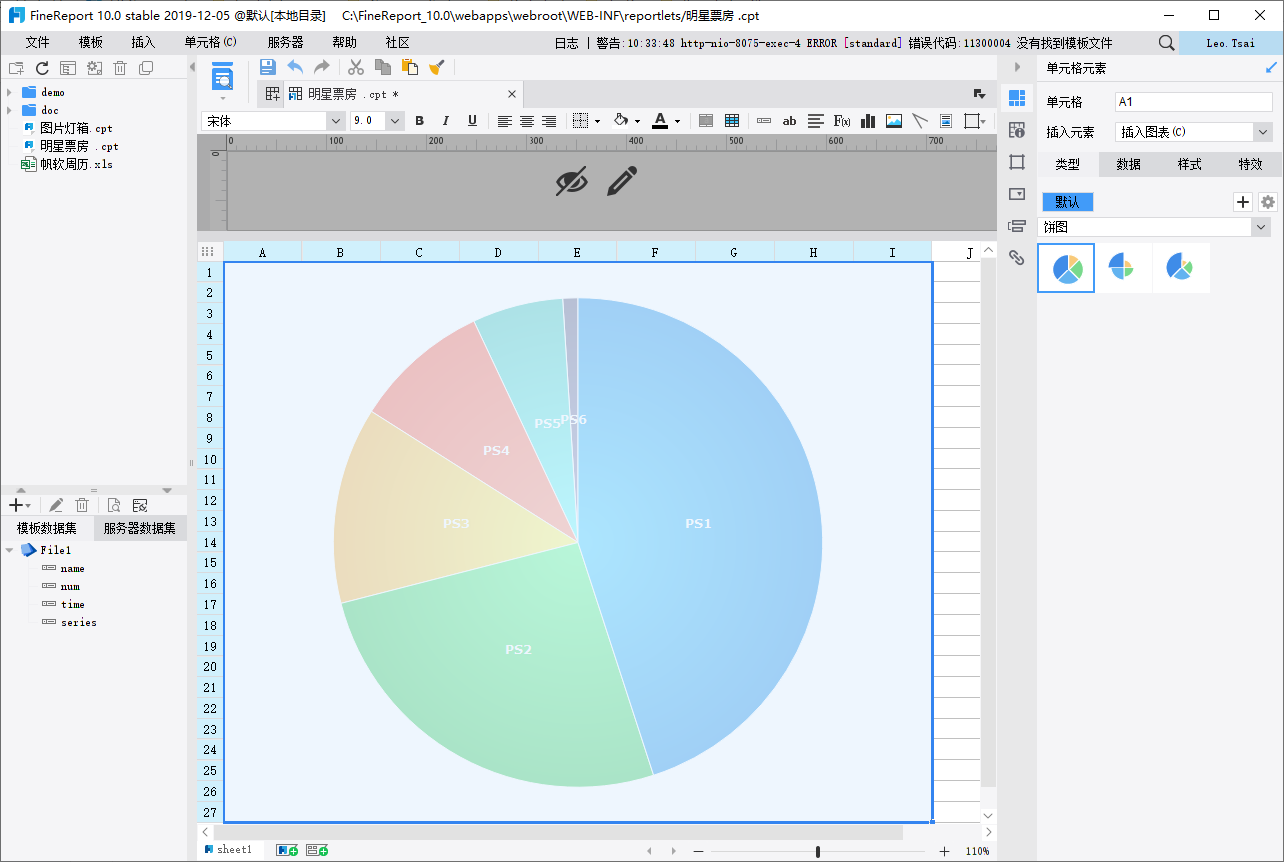Open the 服务器 menu
The image size is (1284, 862).
point(285,43)
